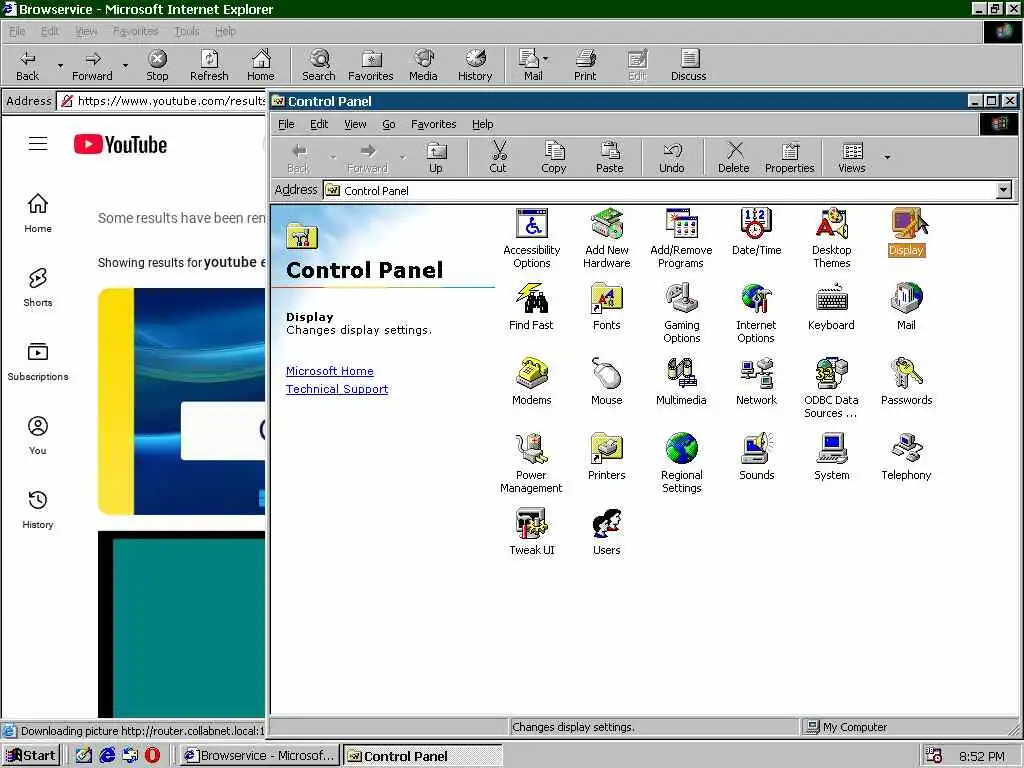Screen dimensions: 1024x768
Task: Open the YouTube hamburger menu
Action: tap(38, 144)
